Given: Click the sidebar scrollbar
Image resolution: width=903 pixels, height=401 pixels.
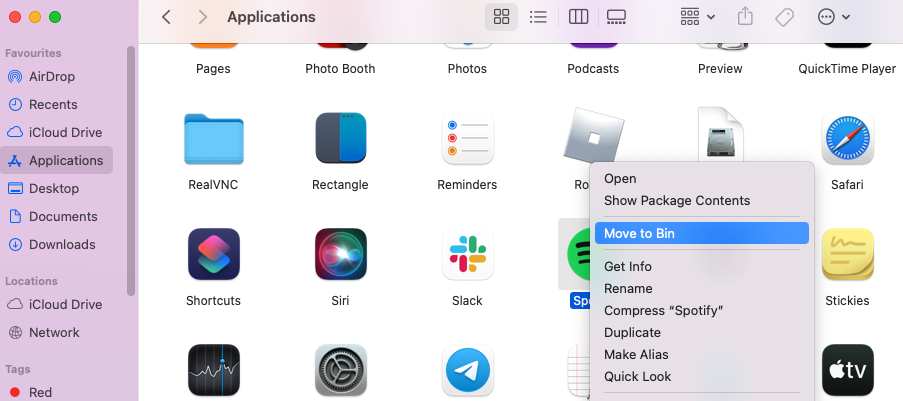Looking at the screenshot, I should pyautogui.click(x=131, y=171).
